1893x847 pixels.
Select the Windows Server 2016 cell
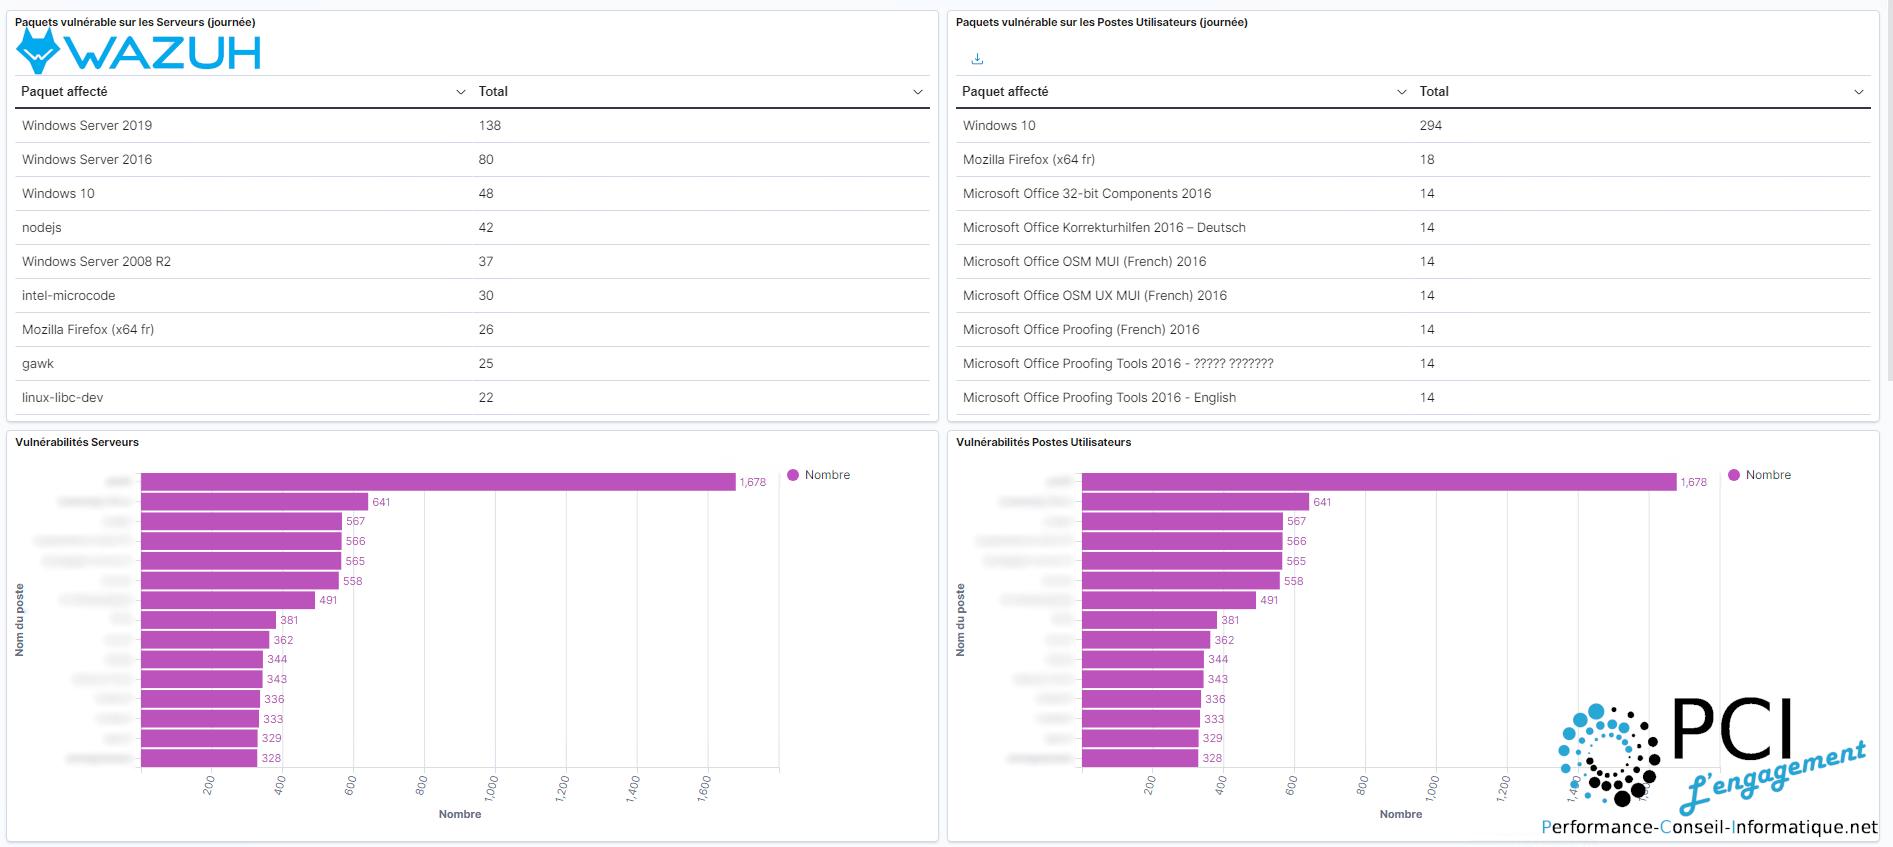click(87, 159)
